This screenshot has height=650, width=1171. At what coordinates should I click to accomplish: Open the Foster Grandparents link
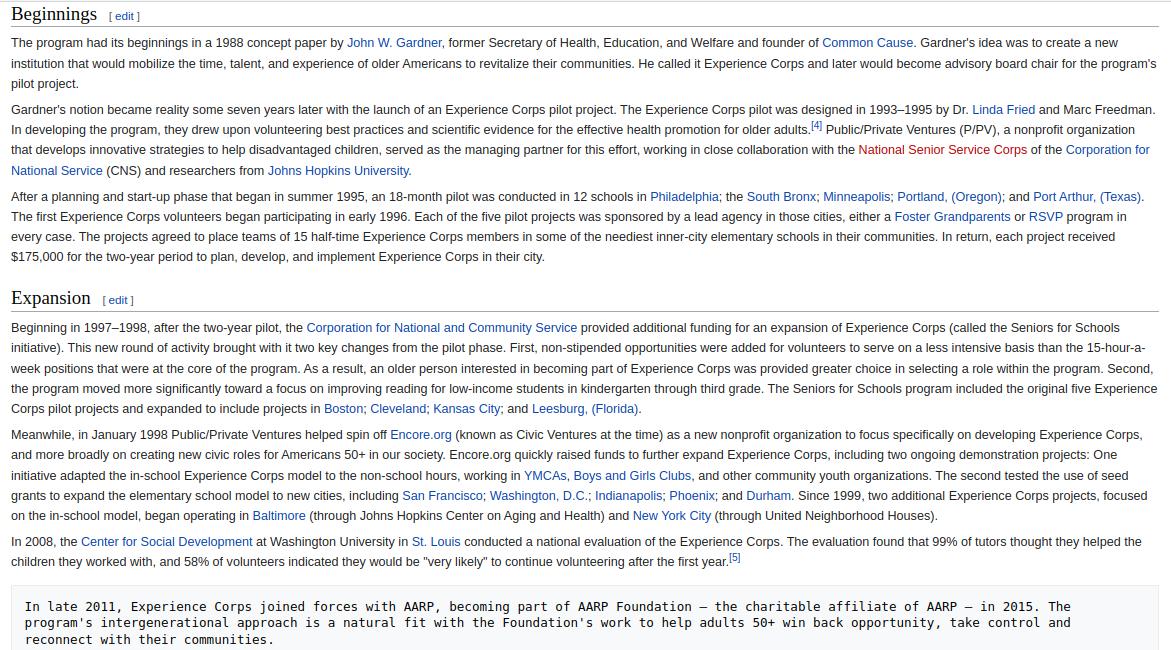click(x=952, y=217)
